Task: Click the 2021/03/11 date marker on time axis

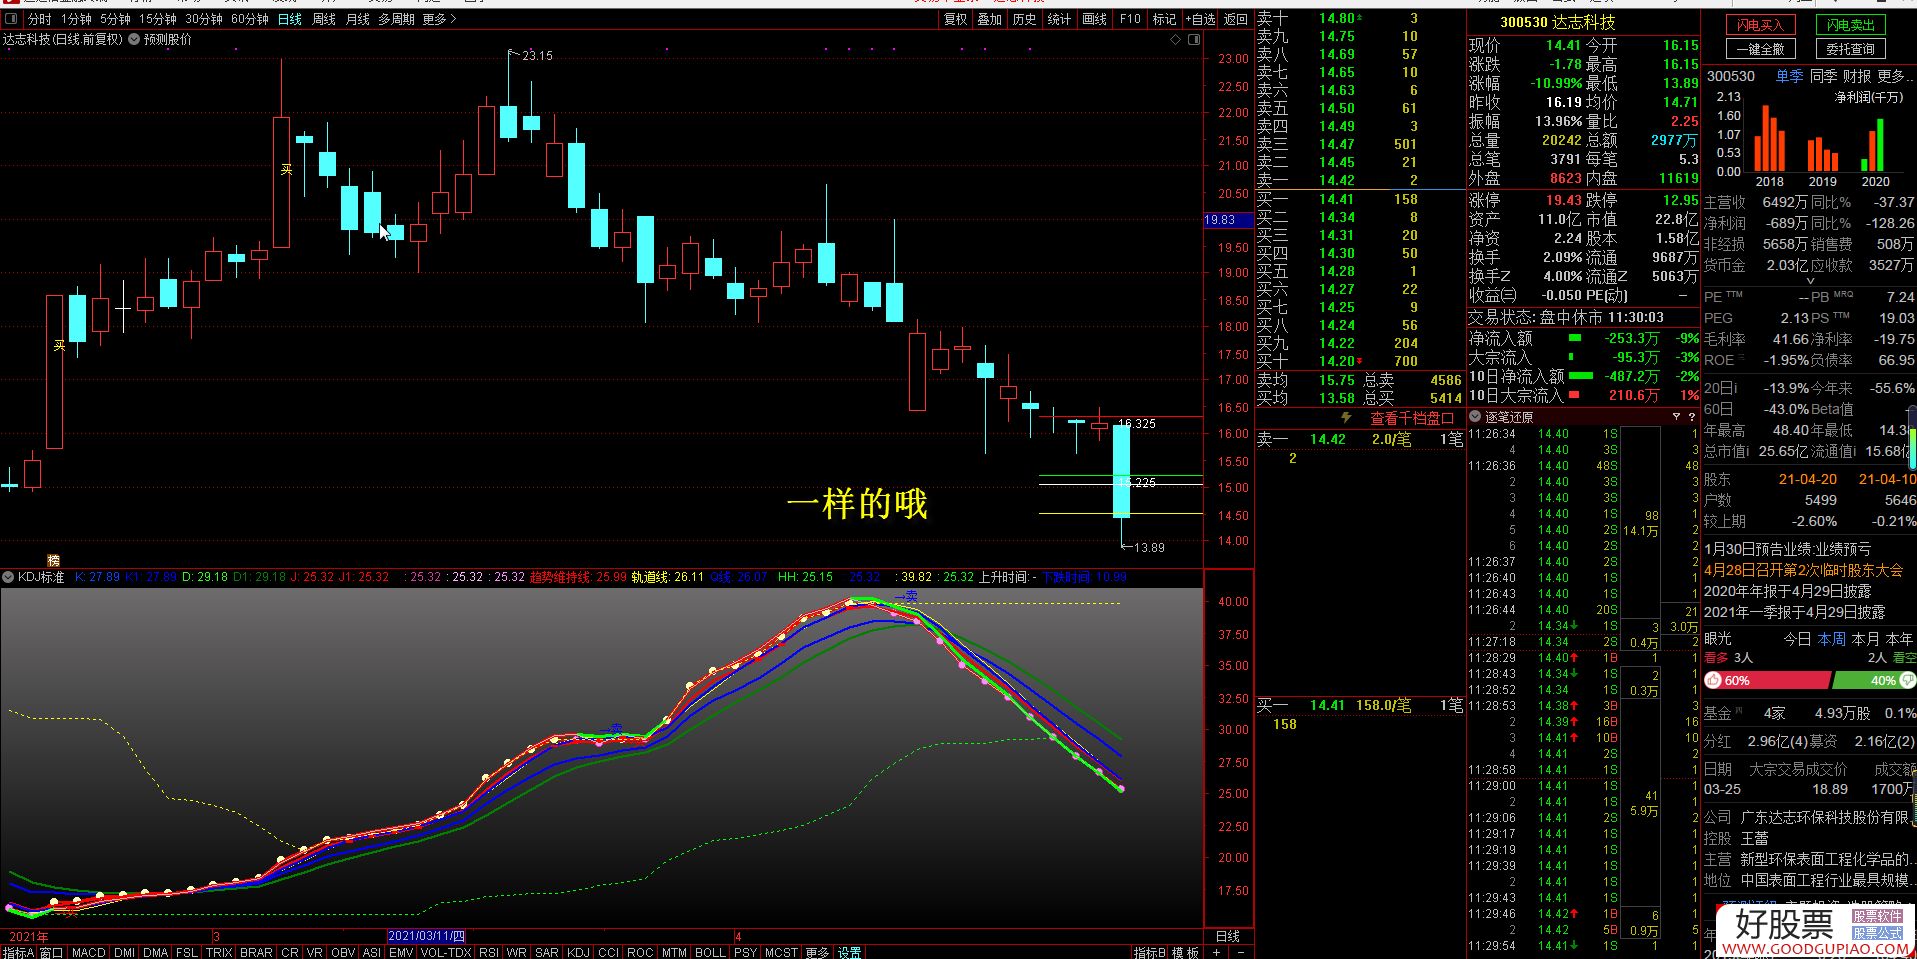Action: pos(427,936)
